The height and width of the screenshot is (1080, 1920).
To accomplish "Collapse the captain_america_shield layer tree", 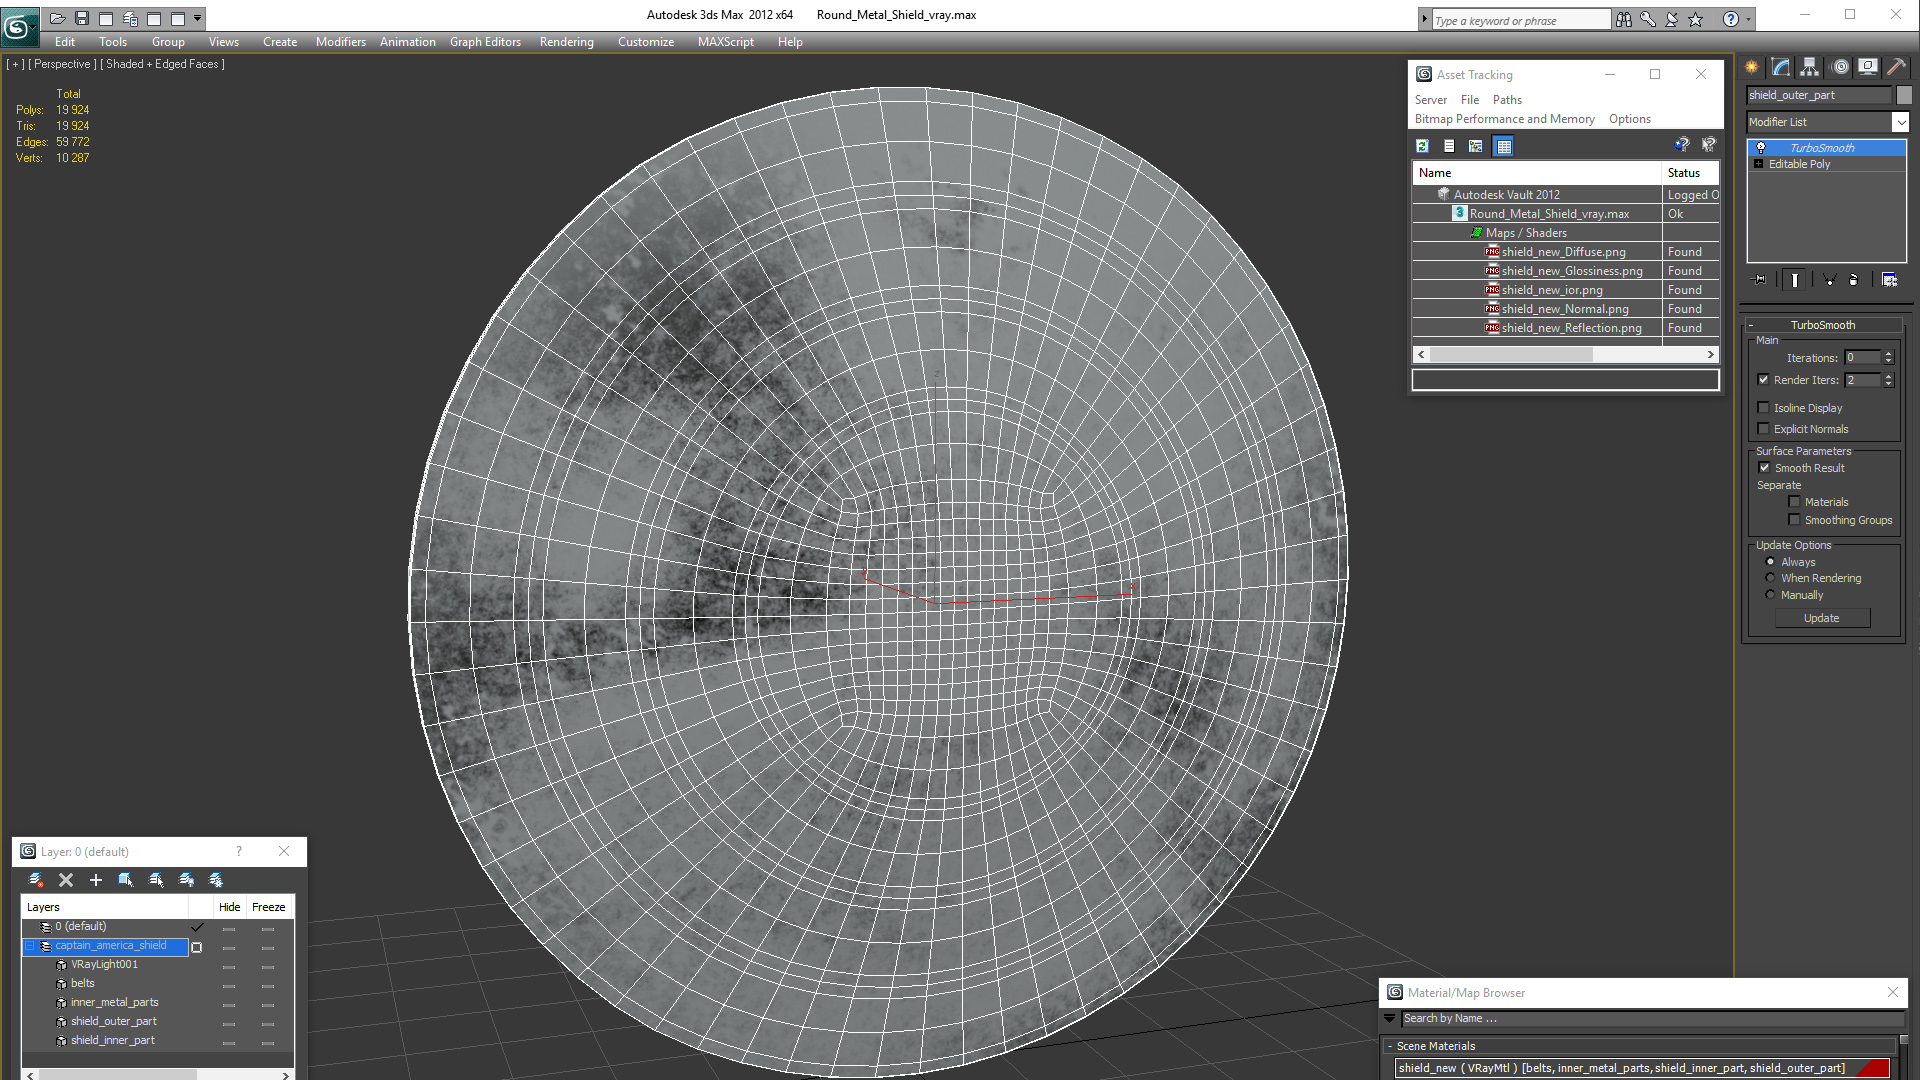I will pyautogui.click(x=30, y=946).
